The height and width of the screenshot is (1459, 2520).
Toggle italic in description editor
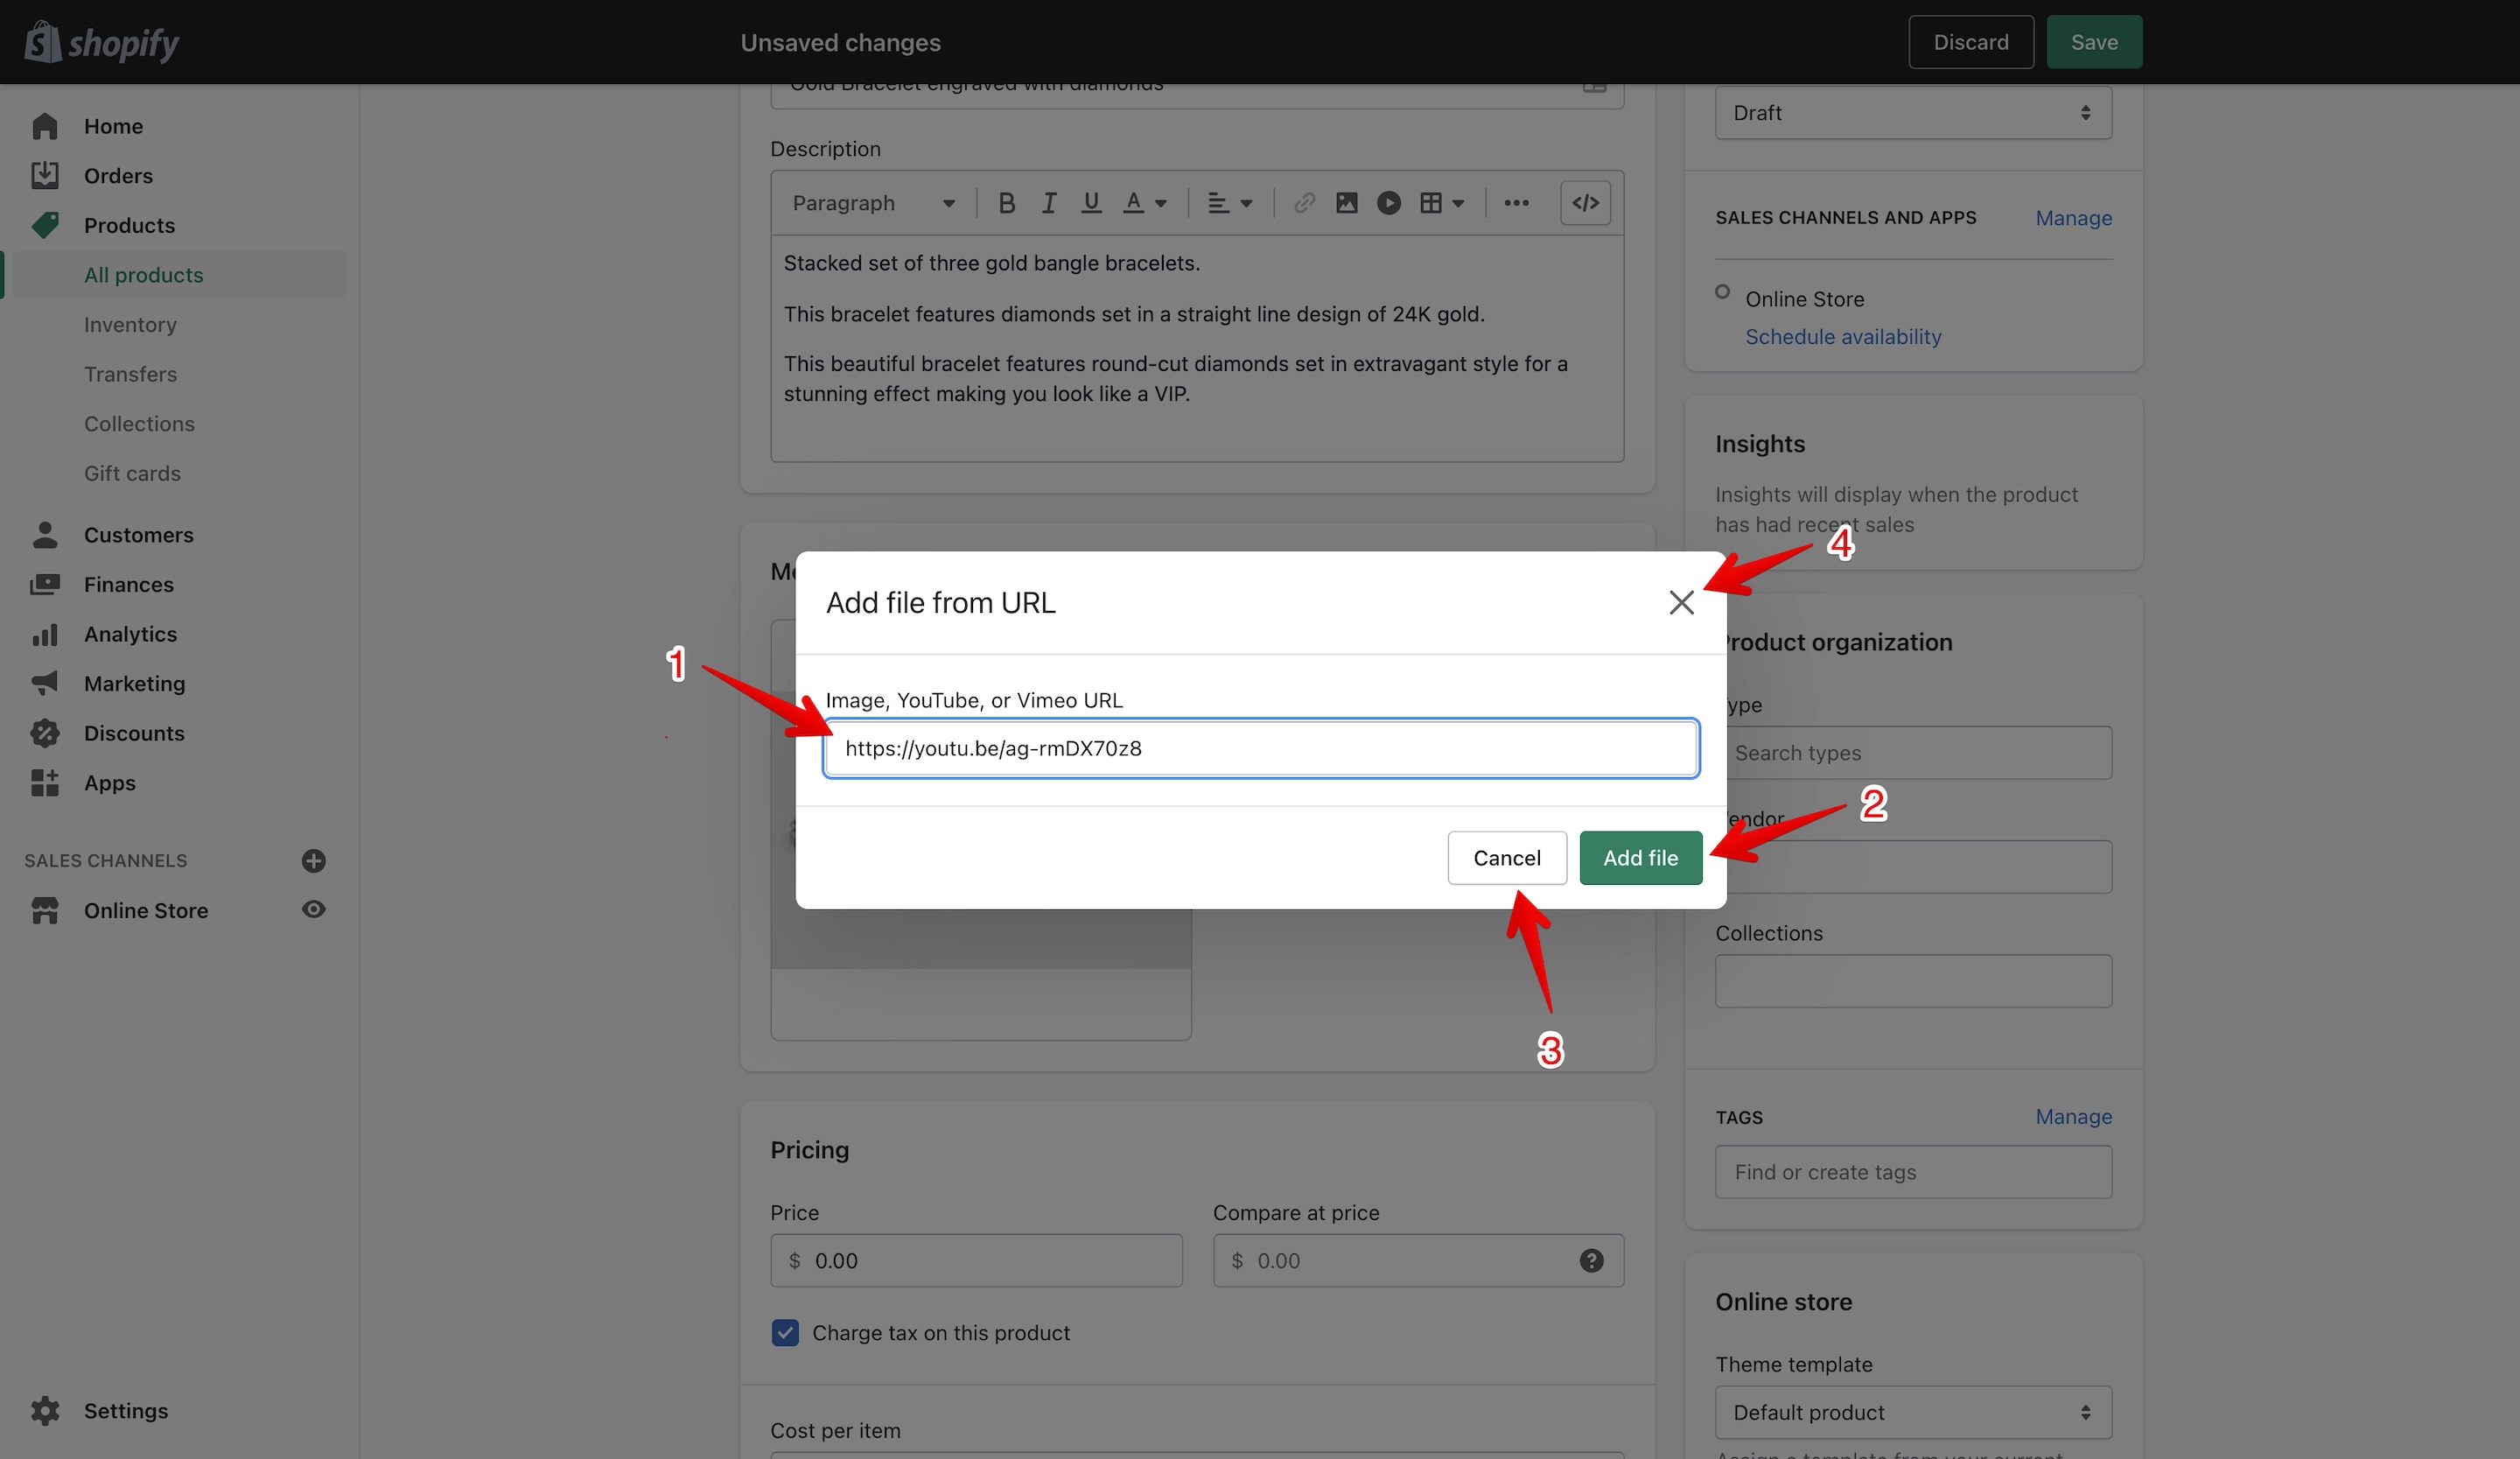pos(1049,203)
